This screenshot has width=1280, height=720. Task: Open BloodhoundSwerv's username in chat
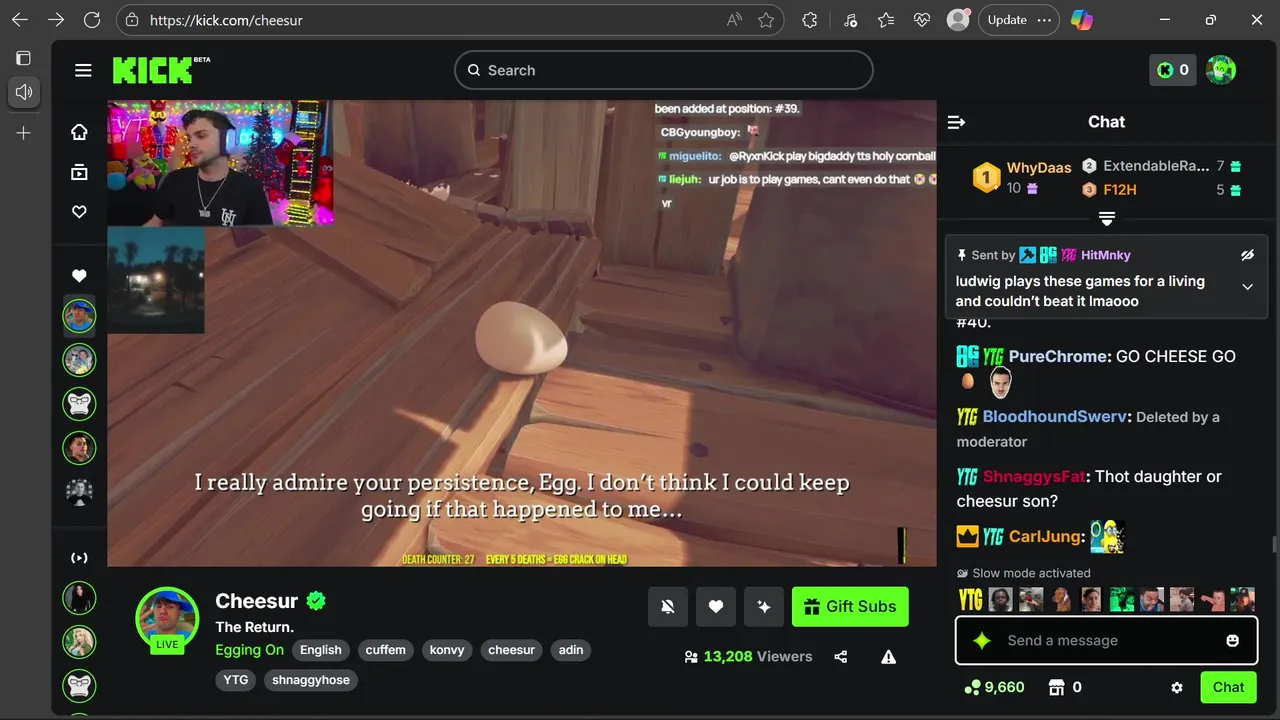click(x=1055, y=416)
